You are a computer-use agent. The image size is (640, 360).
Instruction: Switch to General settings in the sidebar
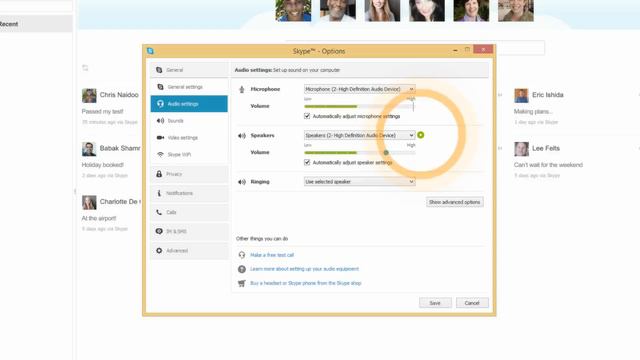tap(189, 87)
